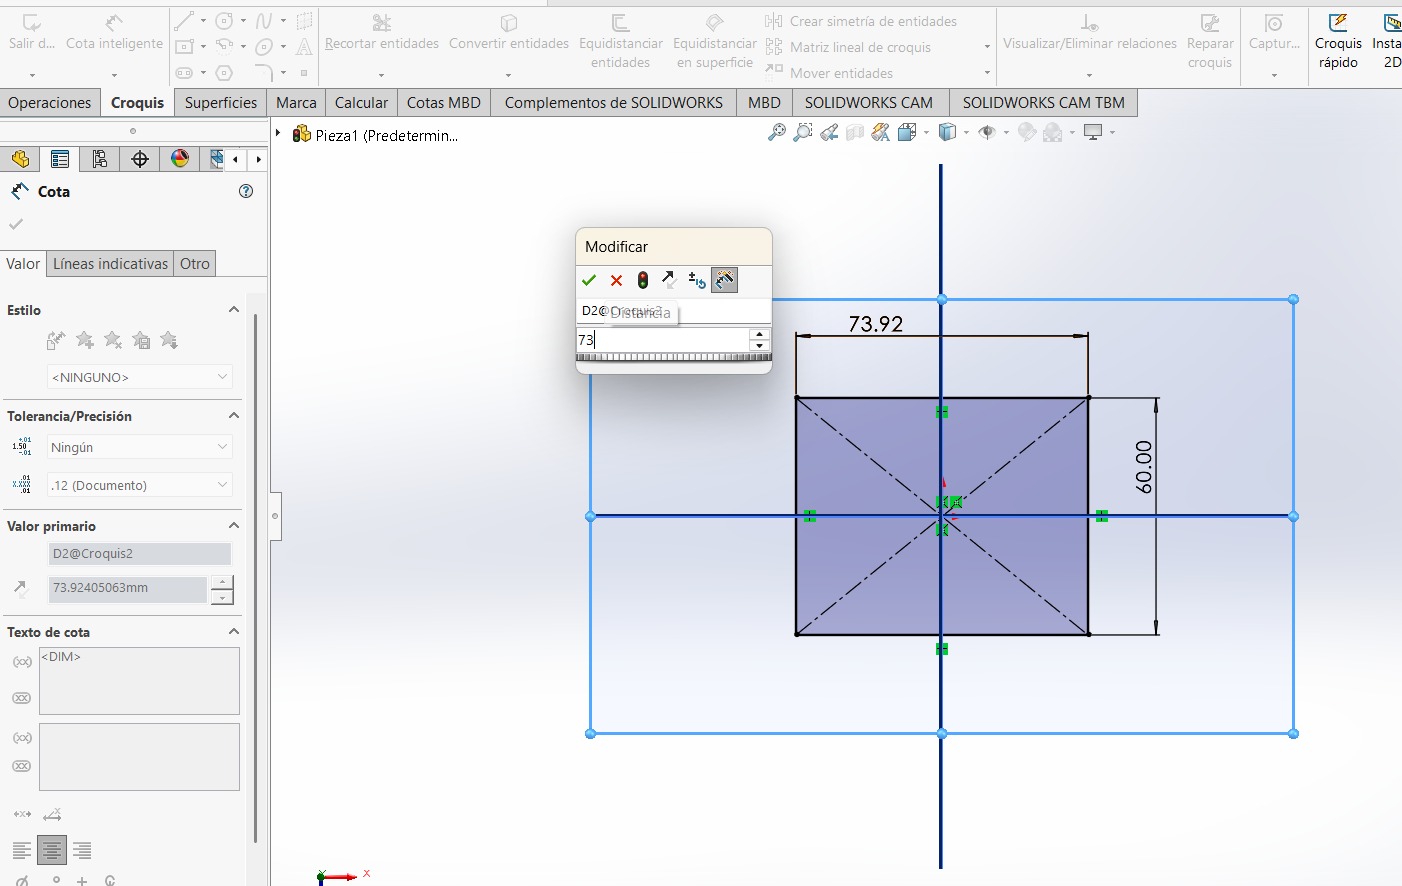
Task: Collapse the Estilo section
Action: click(x=234, y=310)
